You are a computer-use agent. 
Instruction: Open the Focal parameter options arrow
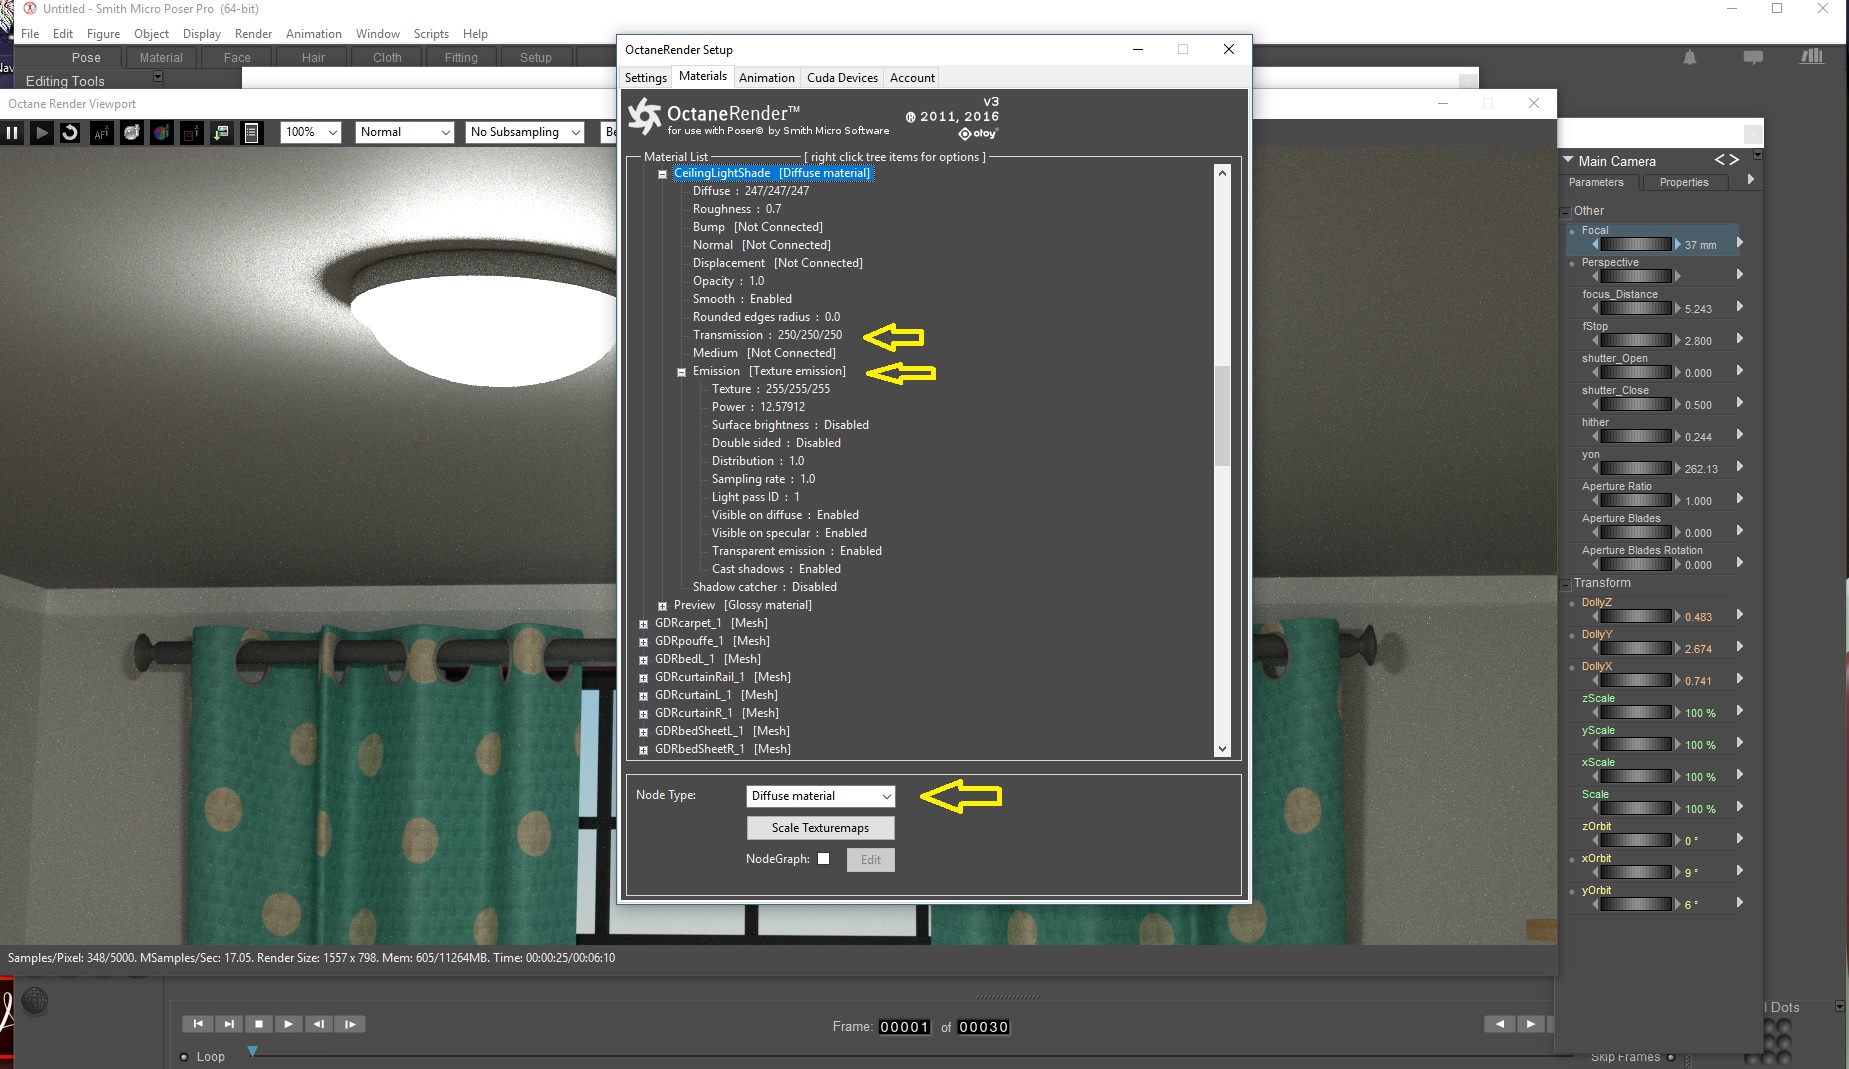1740,242
